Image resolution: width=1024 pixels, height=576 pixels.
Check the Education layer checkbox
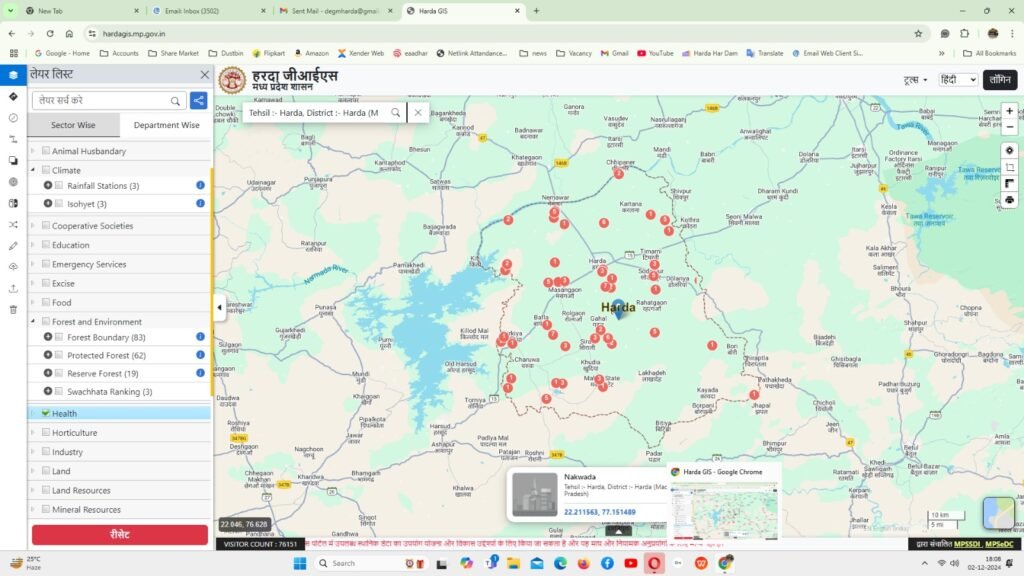coord(46,245)
